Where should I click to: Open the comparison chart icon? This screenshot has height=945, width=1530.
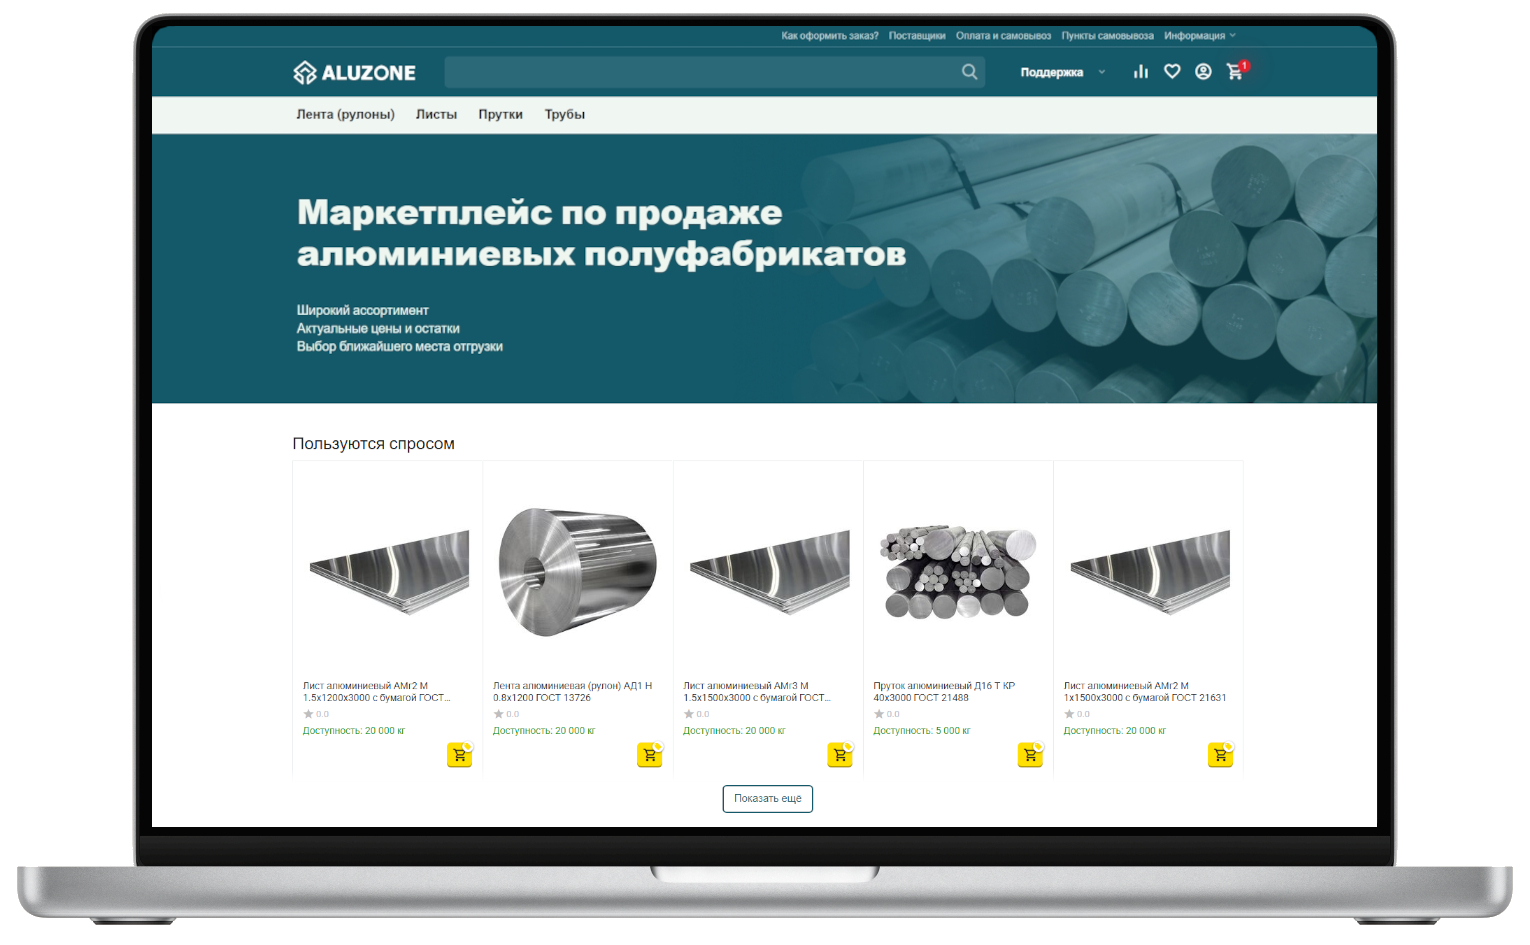click(x=1141, y=72)
